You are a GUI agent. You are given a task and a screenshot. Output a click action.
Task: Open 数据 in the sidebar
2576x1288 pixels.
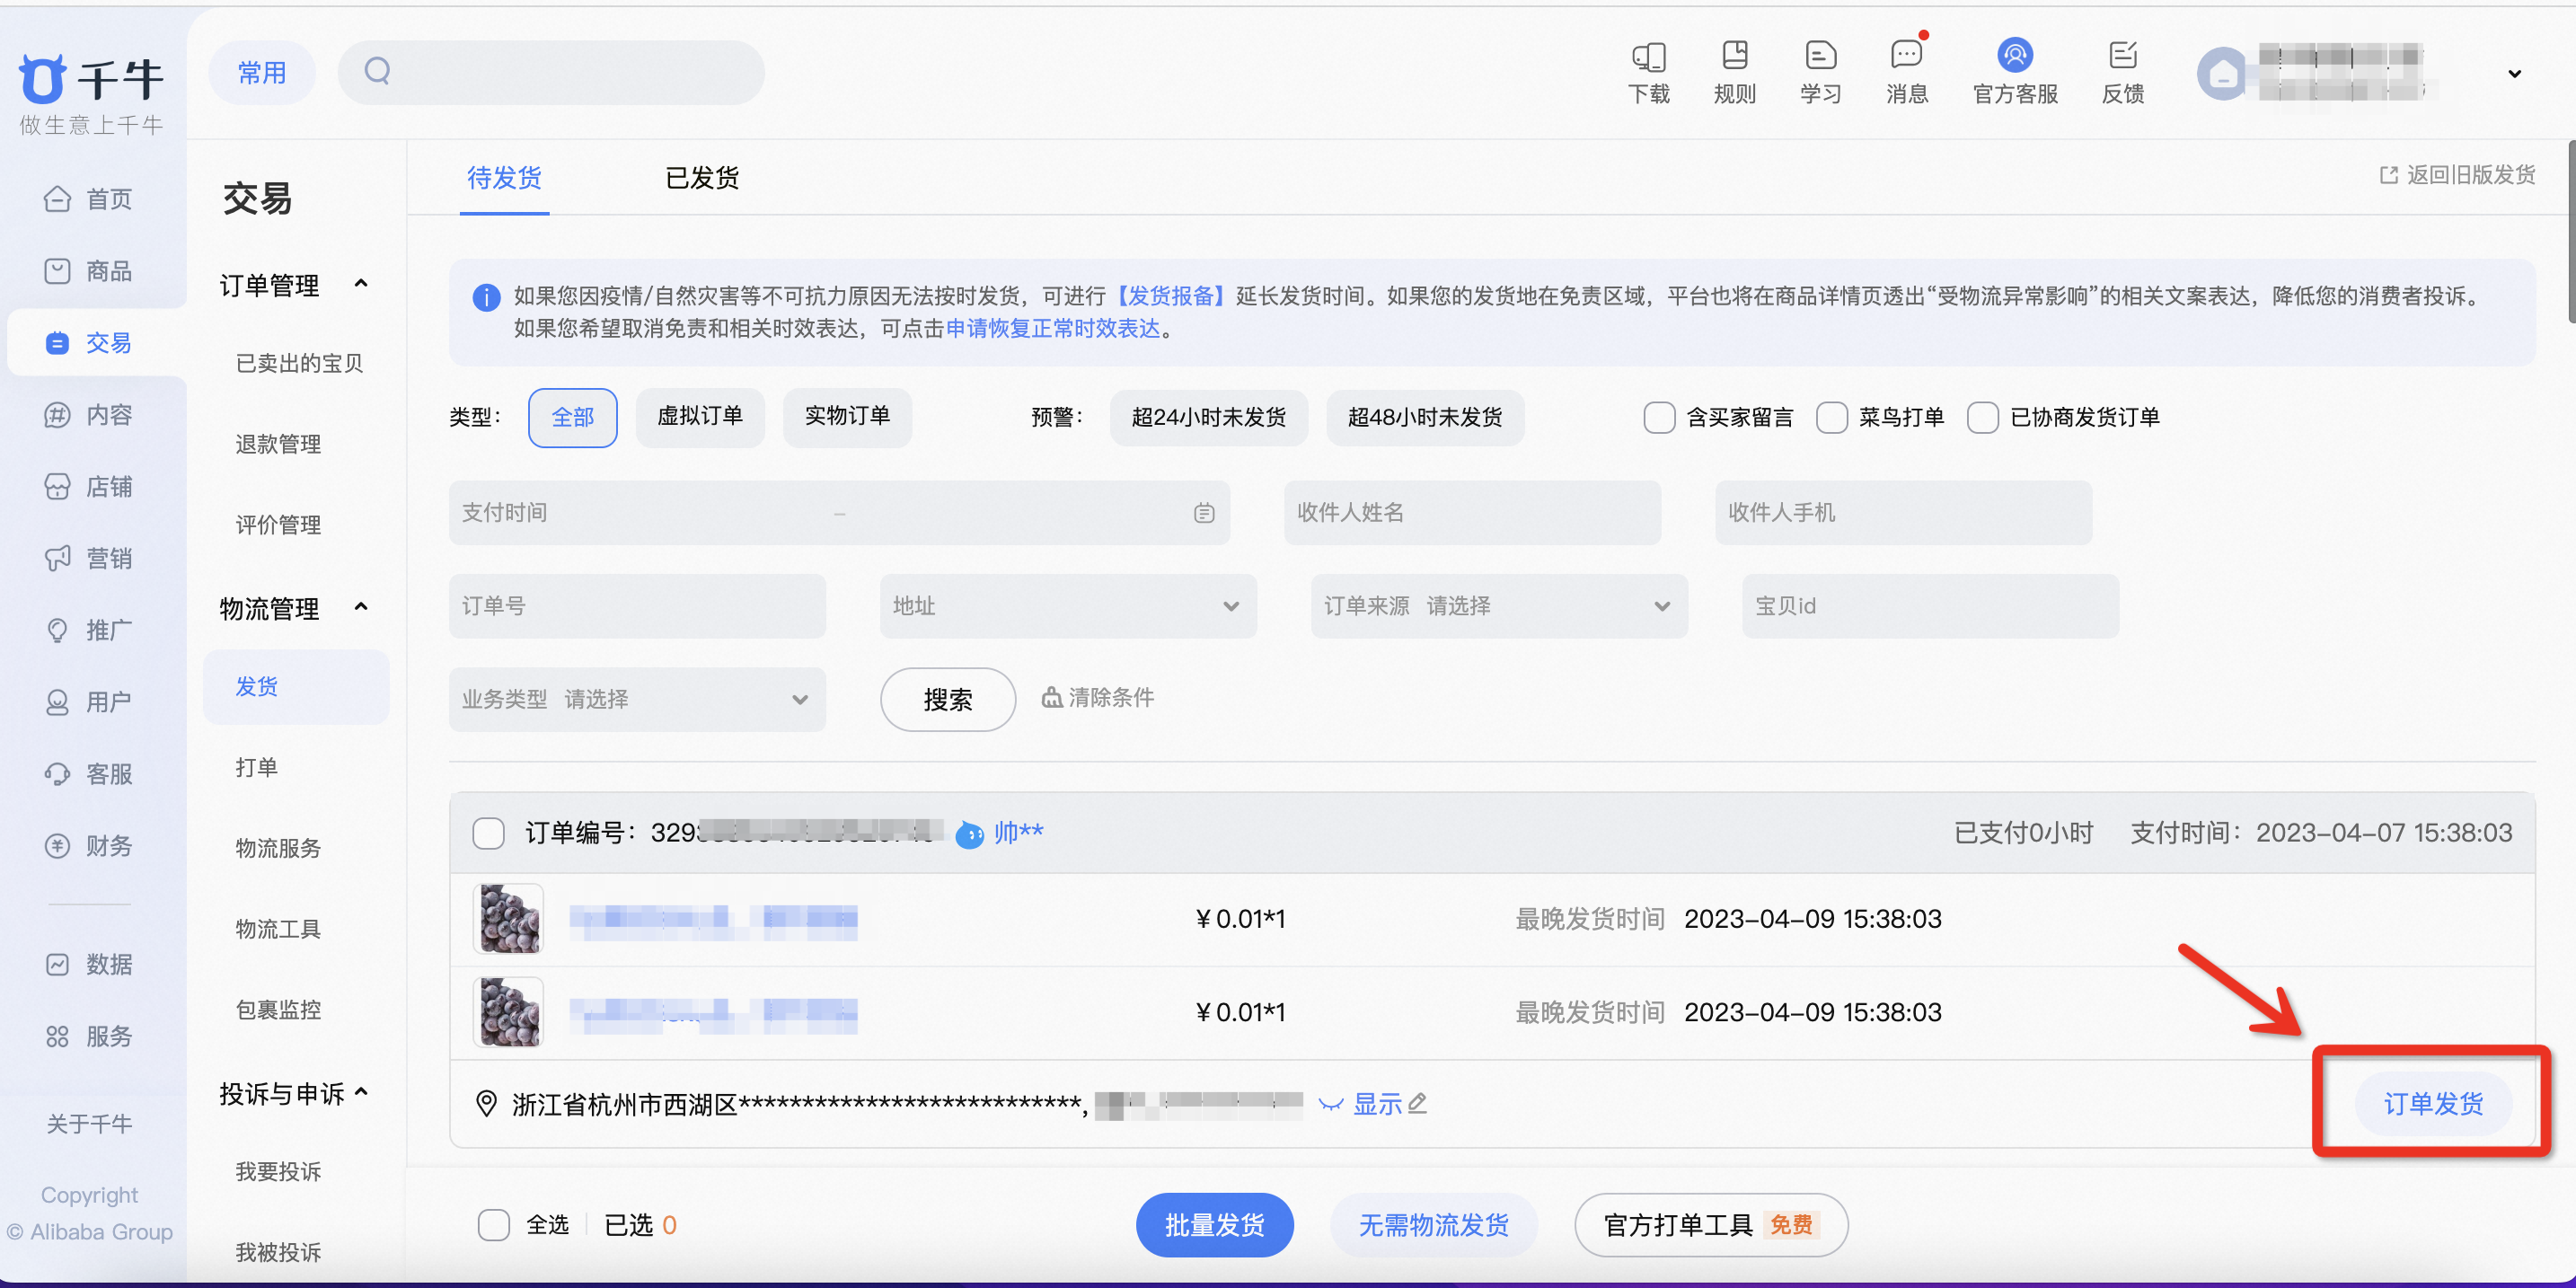tap(89, 964)
